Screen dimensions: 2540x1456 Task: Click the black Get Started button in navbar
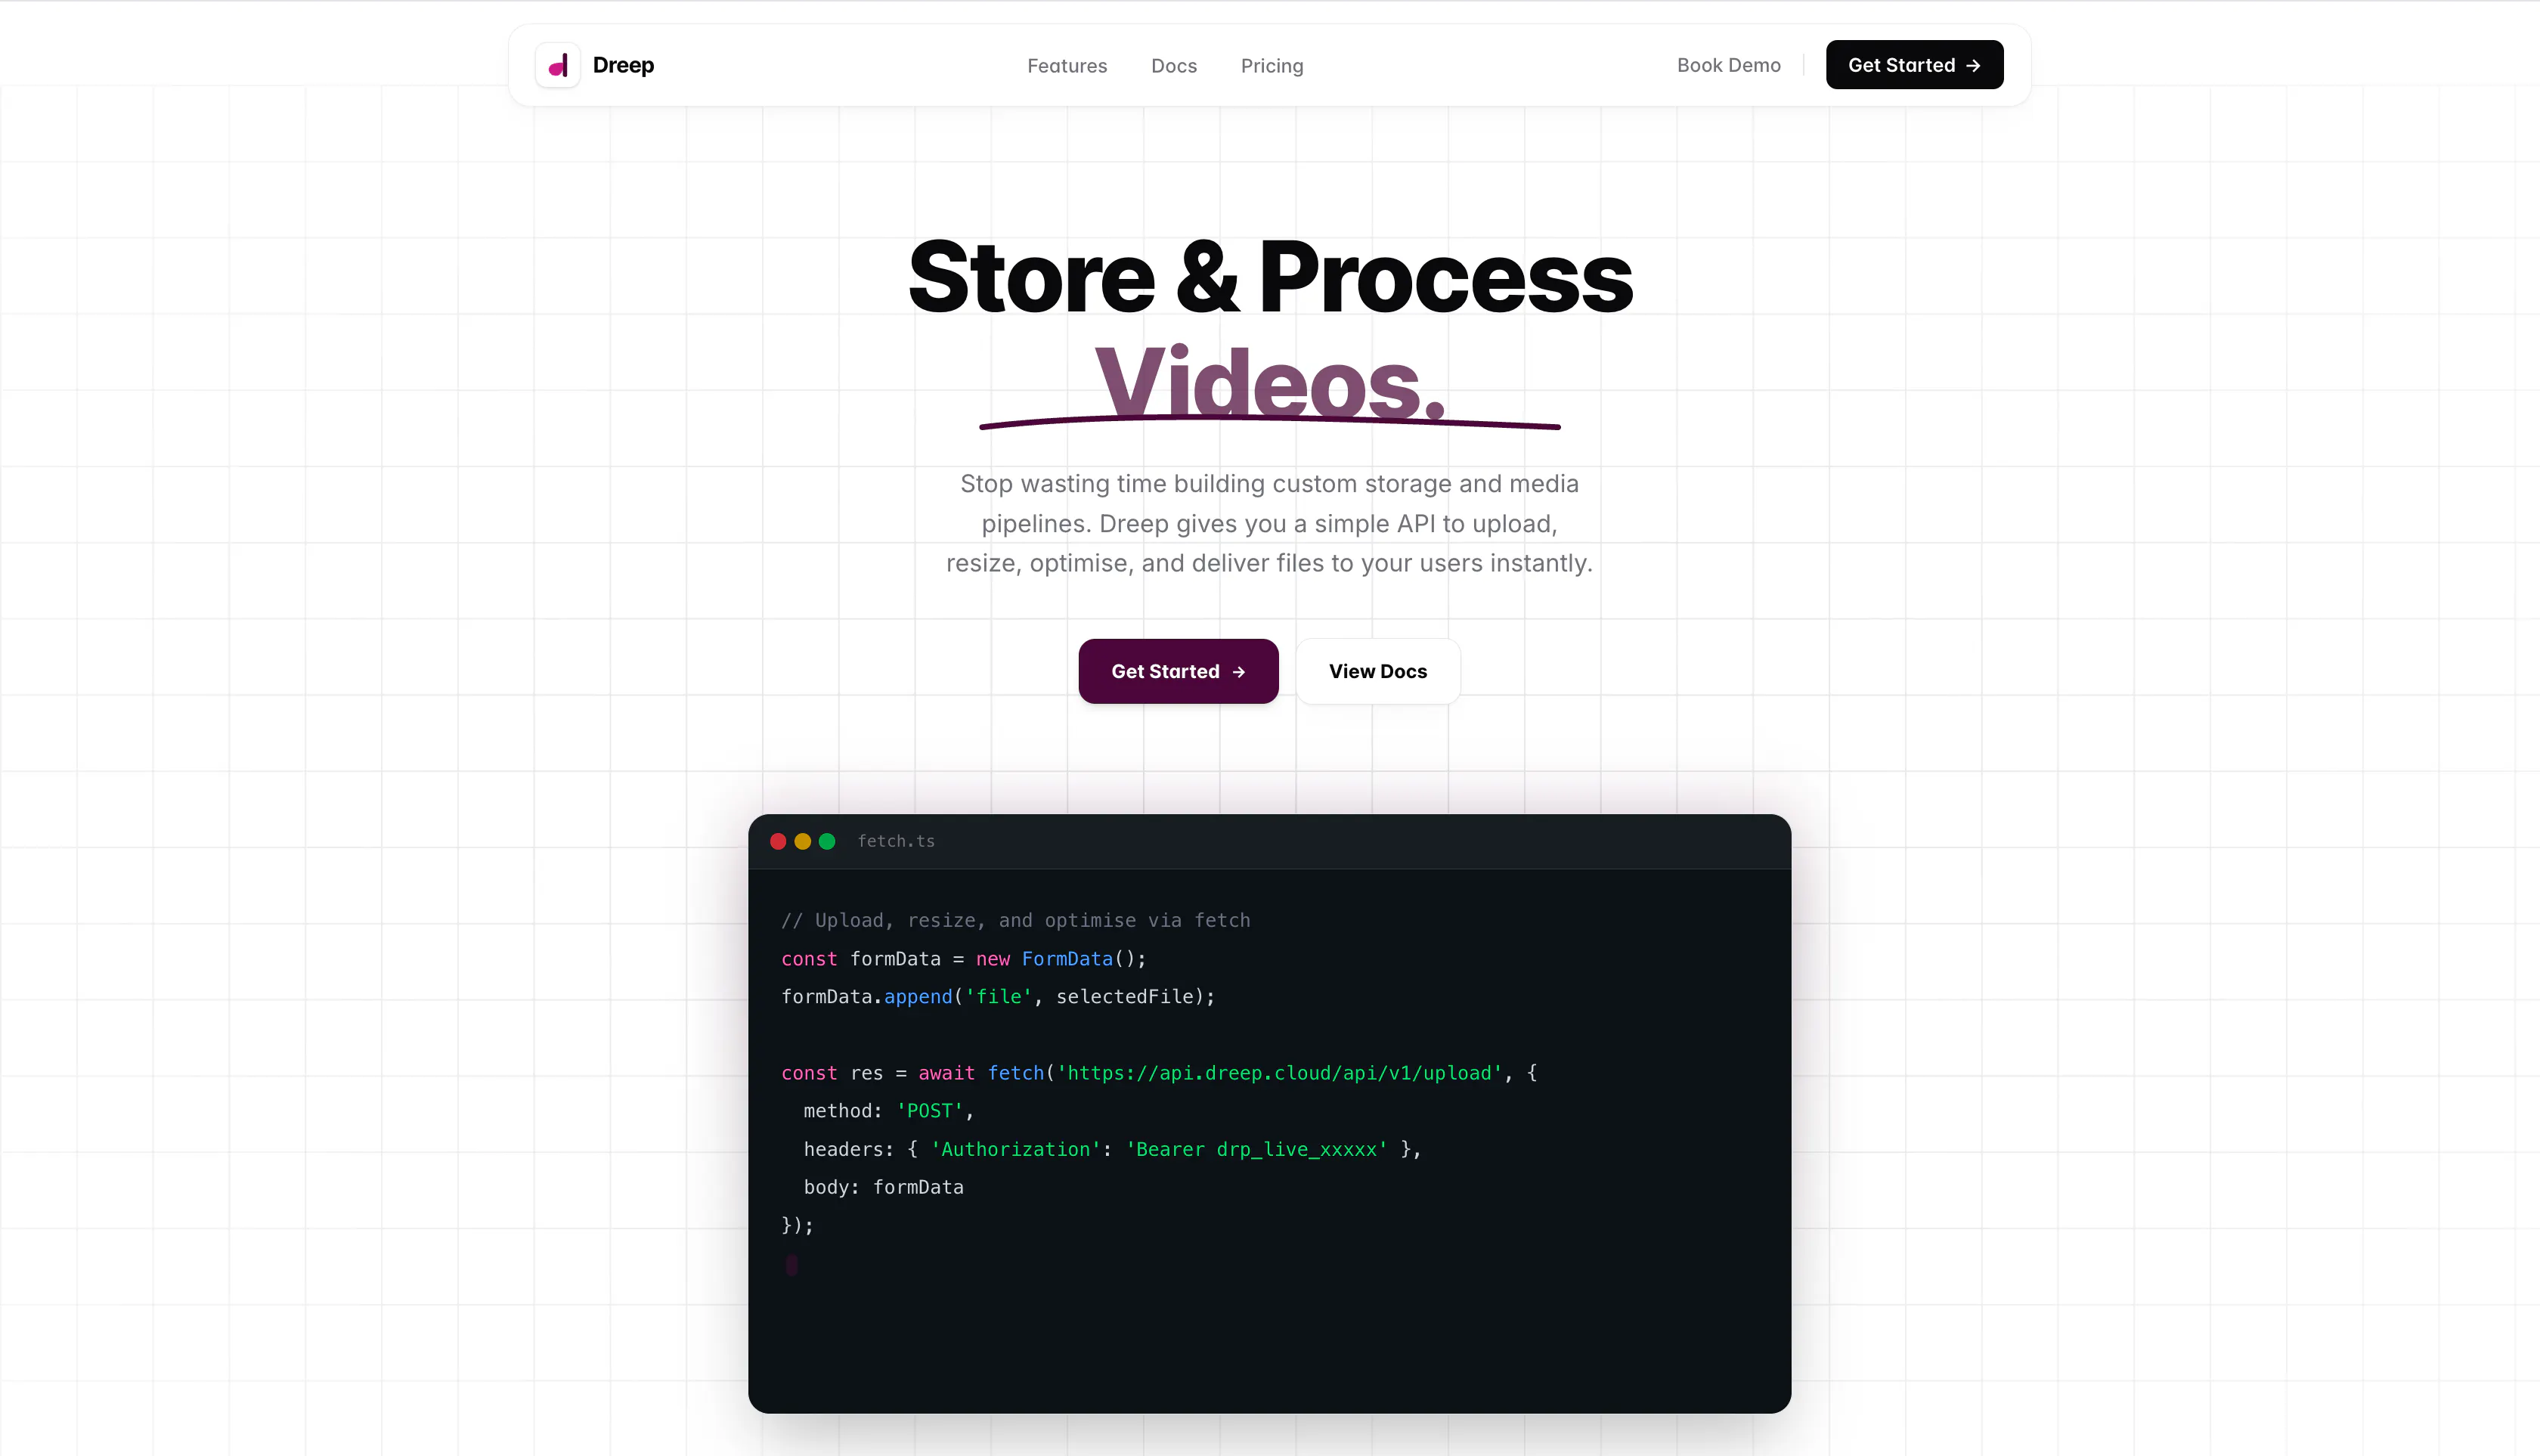1914,65
